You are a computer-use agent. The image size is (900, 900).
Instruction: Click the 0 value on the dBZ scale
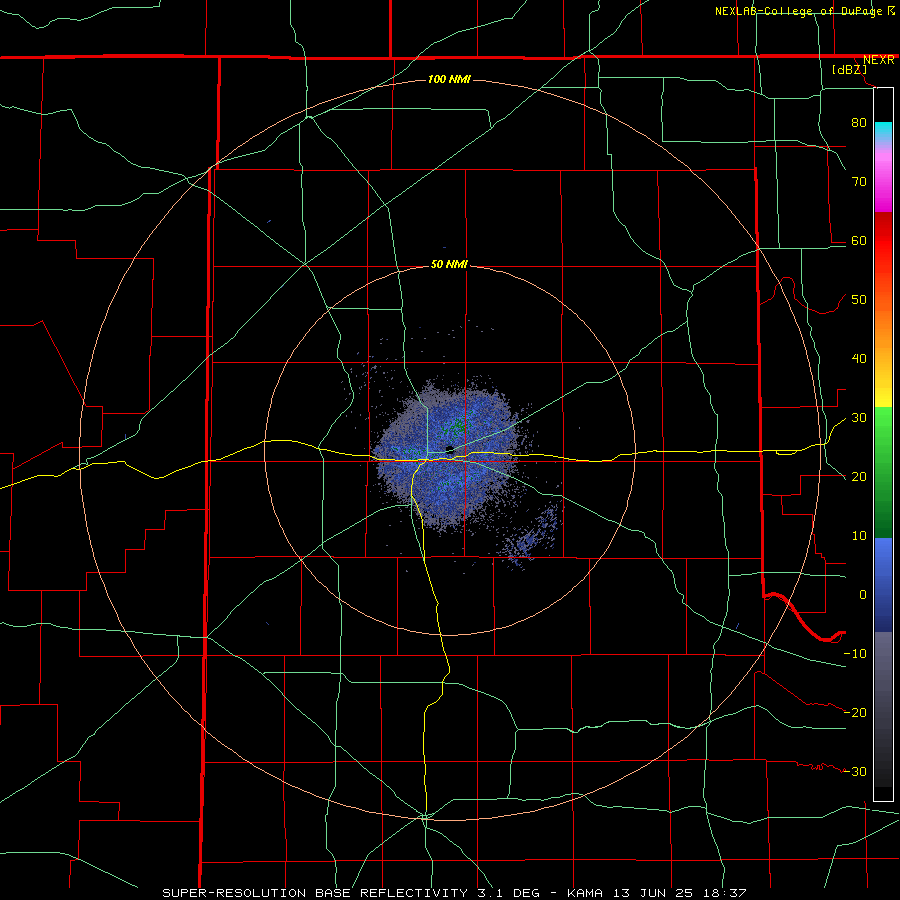(863, 595)
